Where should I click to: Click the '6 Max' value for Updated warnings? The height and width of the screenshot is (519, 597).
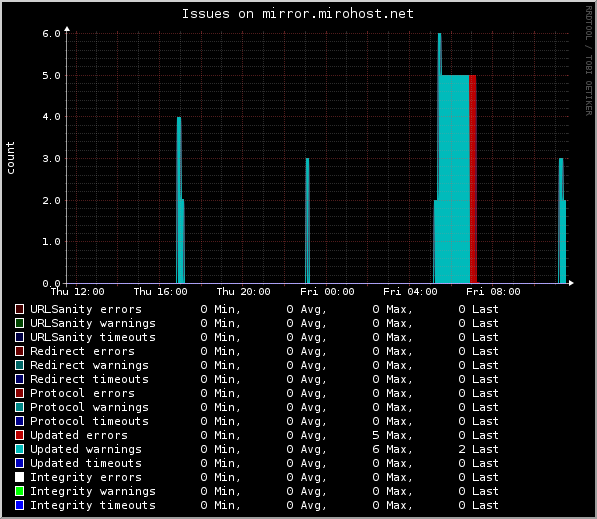(392, 449)
